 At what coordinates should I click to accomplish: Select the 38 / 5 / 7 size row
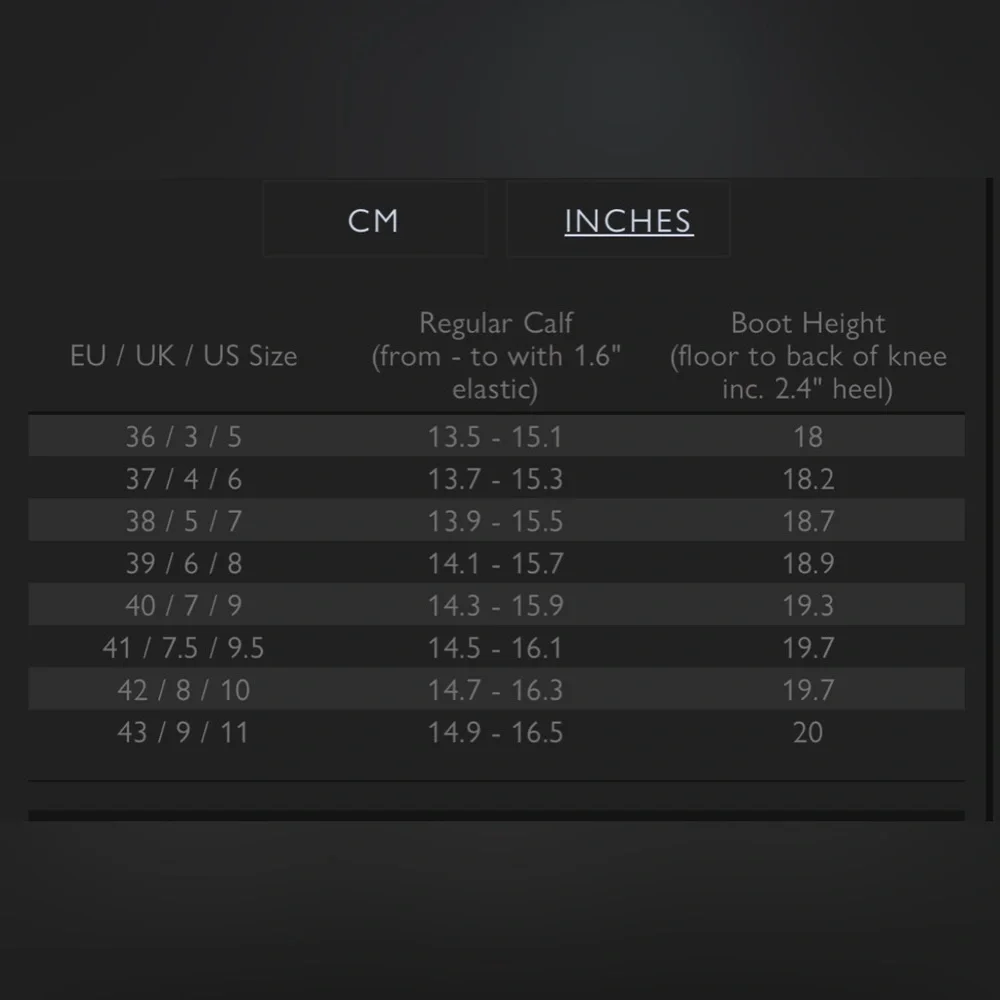[184, 521]
